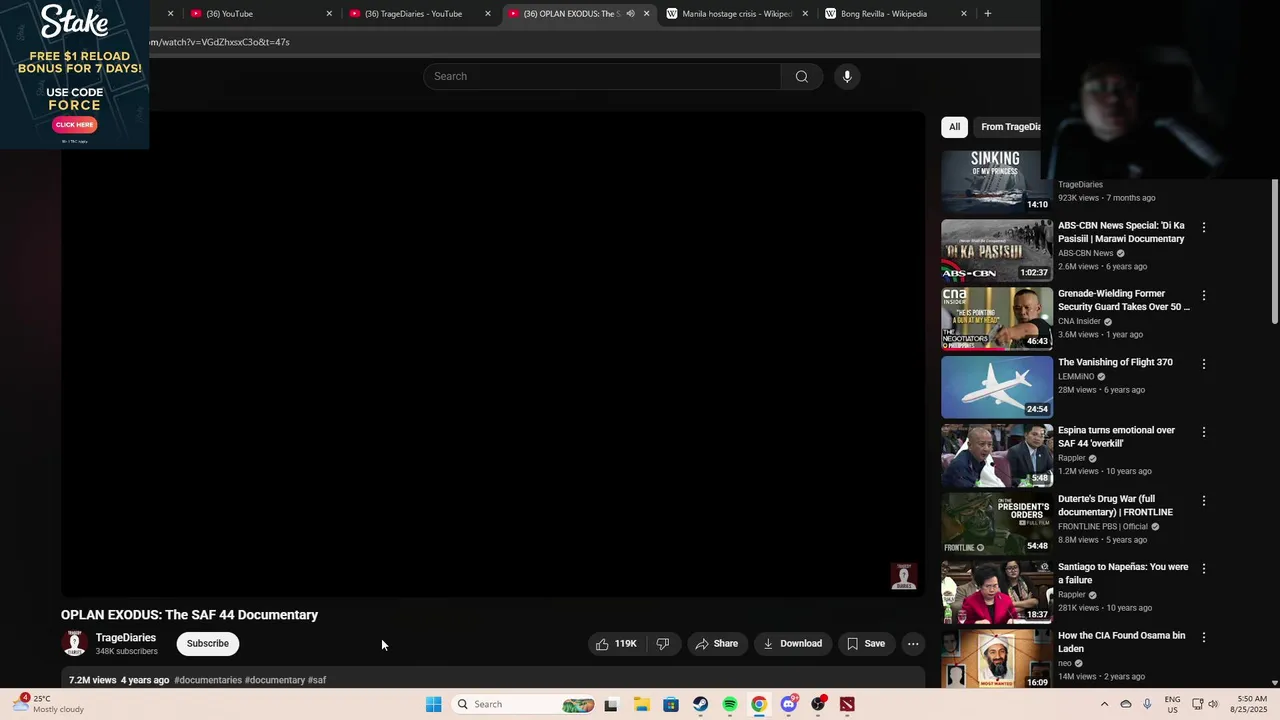1280x720 pixels.
Task: Click the #documentaries hashtag
Action: click(208, 680)
